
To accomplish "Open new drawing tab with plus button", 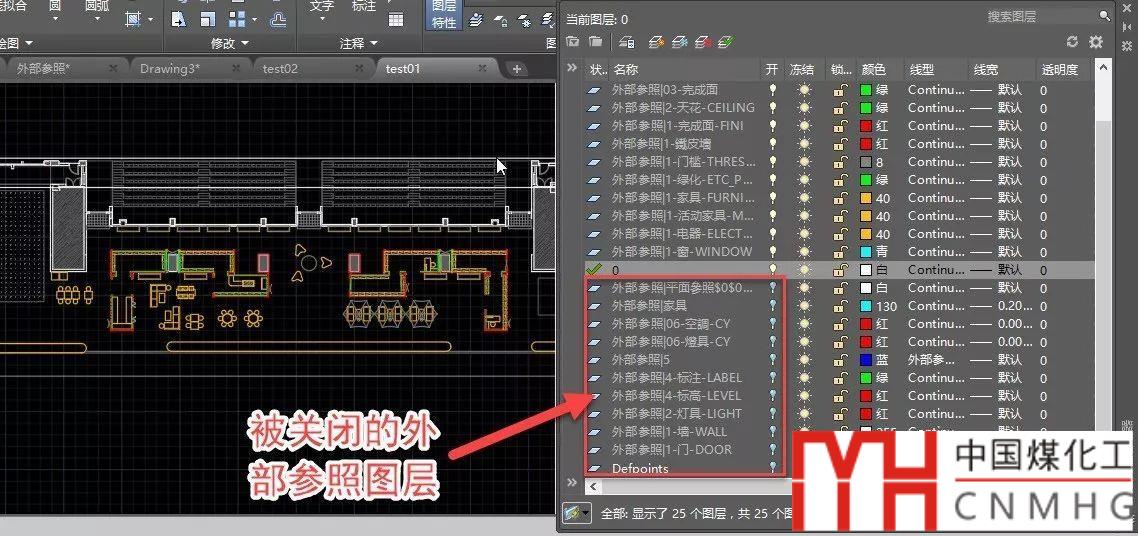I will point(517,69).
